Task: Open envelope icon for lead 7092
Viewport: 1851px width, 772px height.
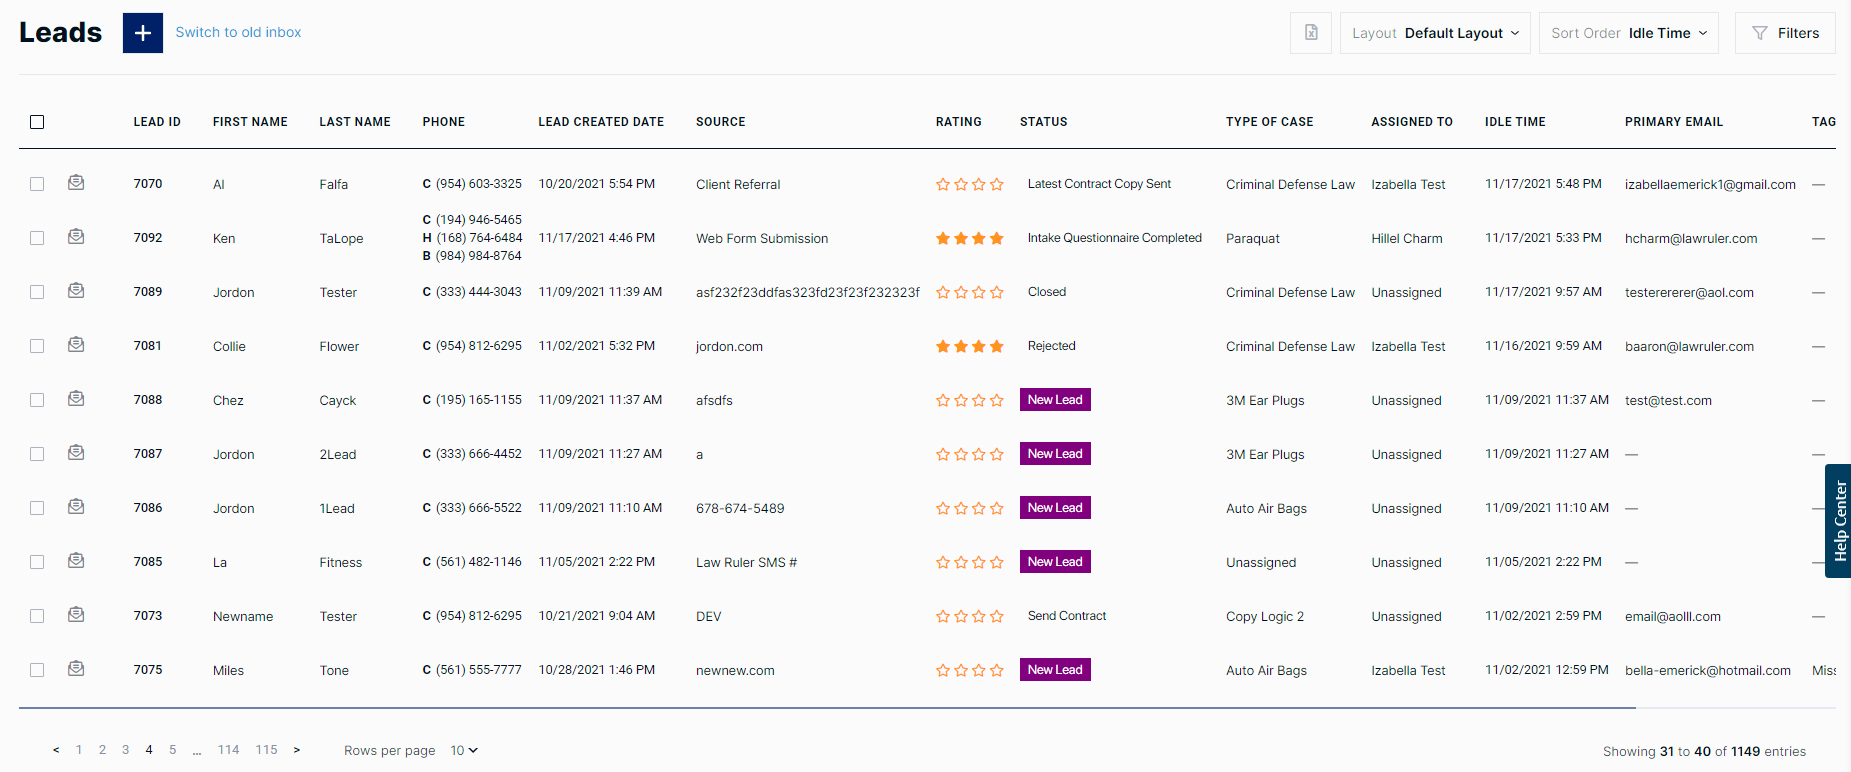Action: 76,237
